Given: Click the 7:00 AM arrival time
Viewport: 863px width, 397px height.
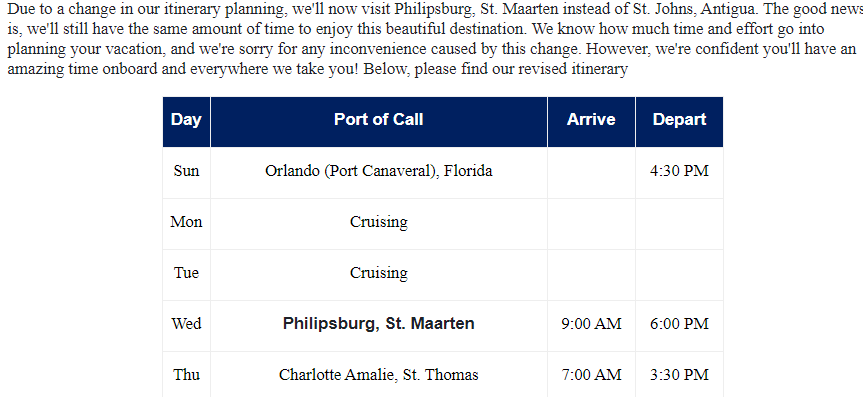Looking at the screenshot, I should 591,375.
